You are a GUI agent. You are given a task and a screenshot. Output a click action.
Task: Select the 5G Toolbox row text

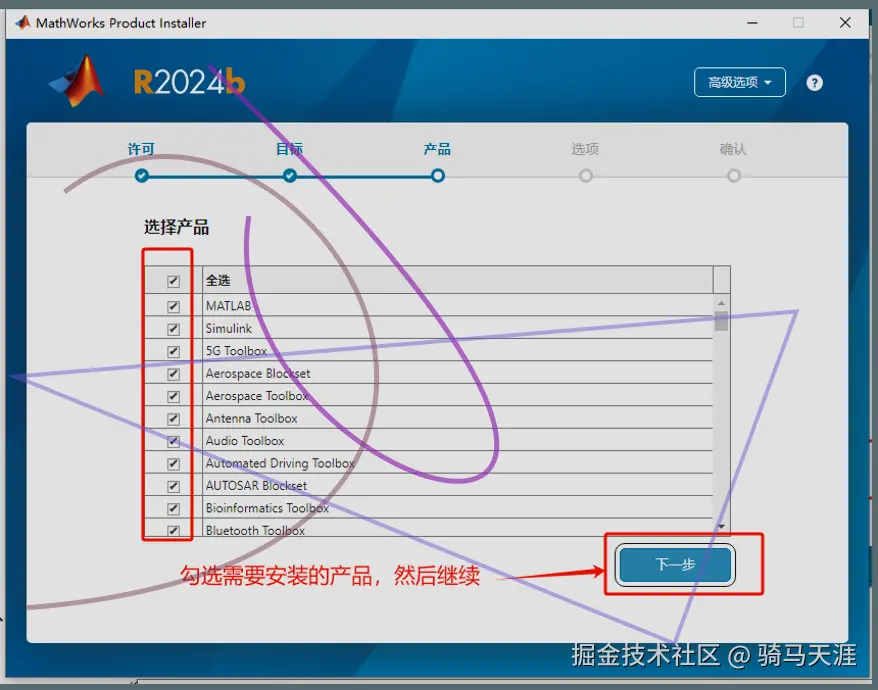[236, 351]
